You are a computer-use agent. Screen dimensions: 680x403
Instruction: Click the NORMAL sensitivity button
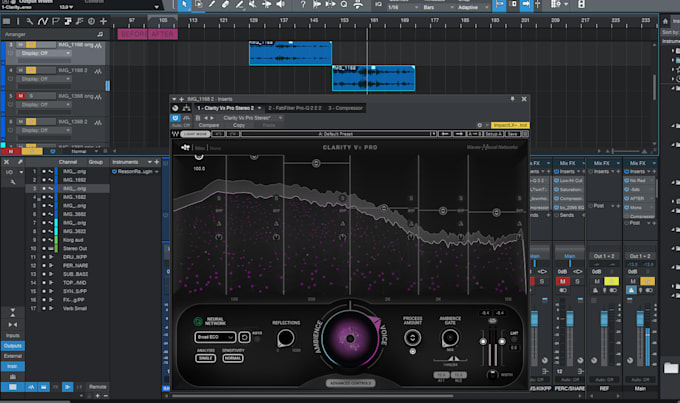(x=233, y=358)
